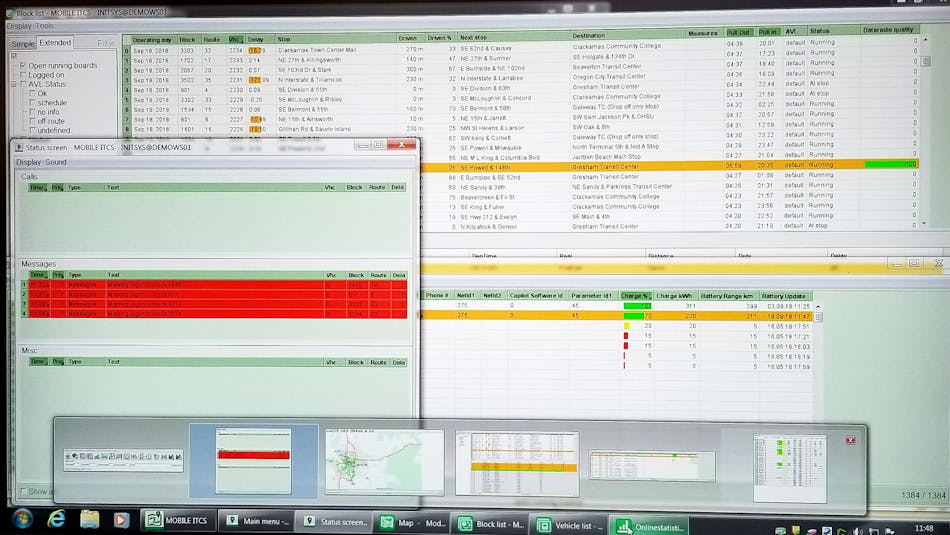Open the file explorer folder icon
The height and width of the screenshot is (535, 950).
pos(89,519)
